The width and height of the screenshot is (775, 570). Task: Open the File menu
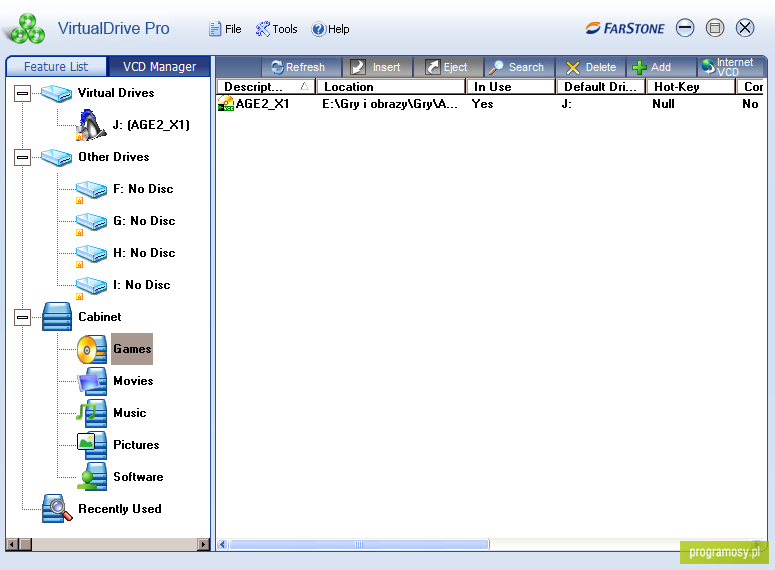click(x=225, y=29)
